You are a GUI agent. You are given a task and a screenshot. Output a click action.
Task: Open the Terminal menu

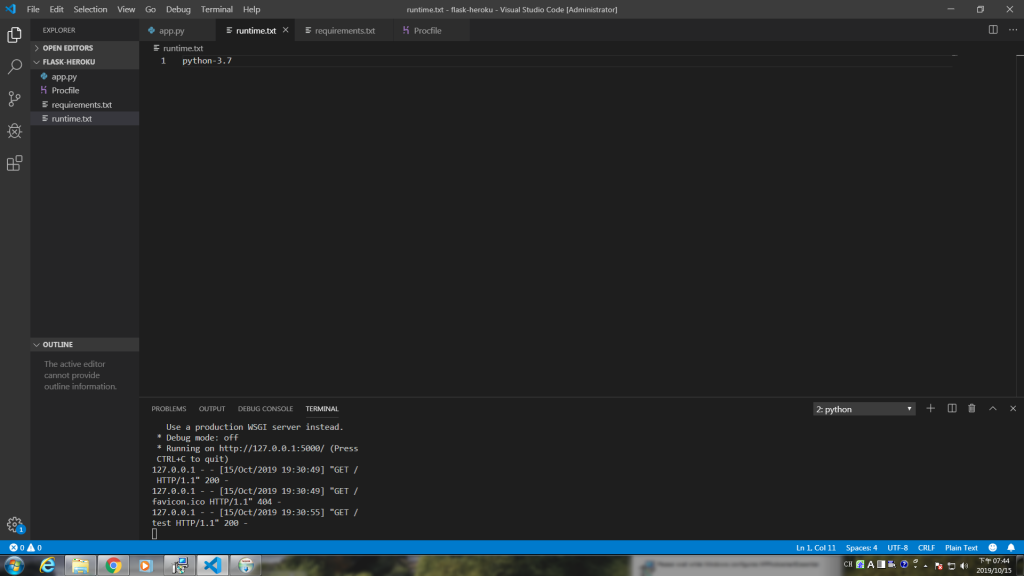[x=216, y=9]
